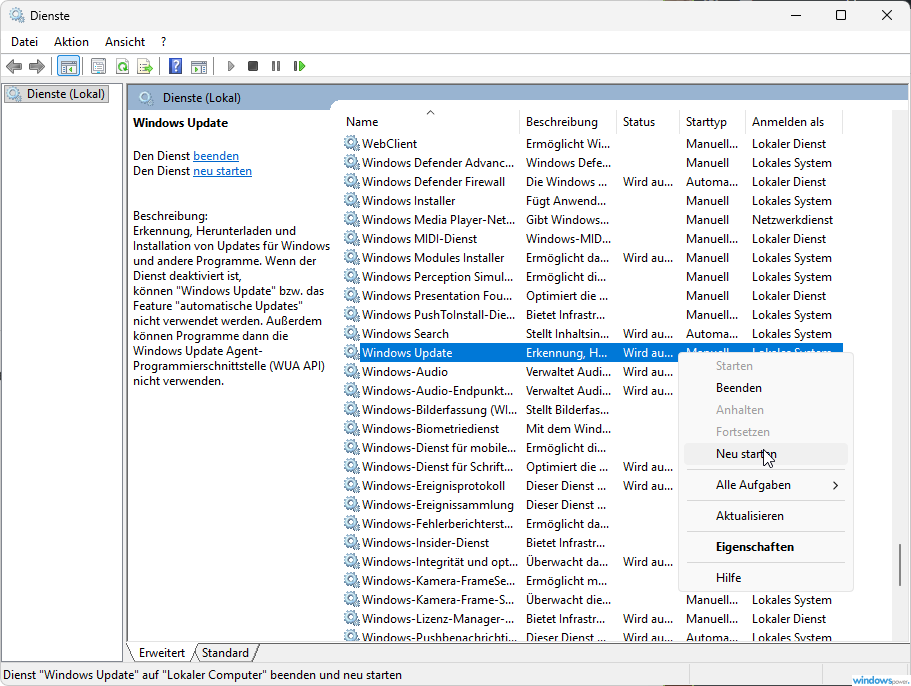This screenshot has height=686, width=911.
Task: Navigate back using the left arrow icon
Action: 13,66
